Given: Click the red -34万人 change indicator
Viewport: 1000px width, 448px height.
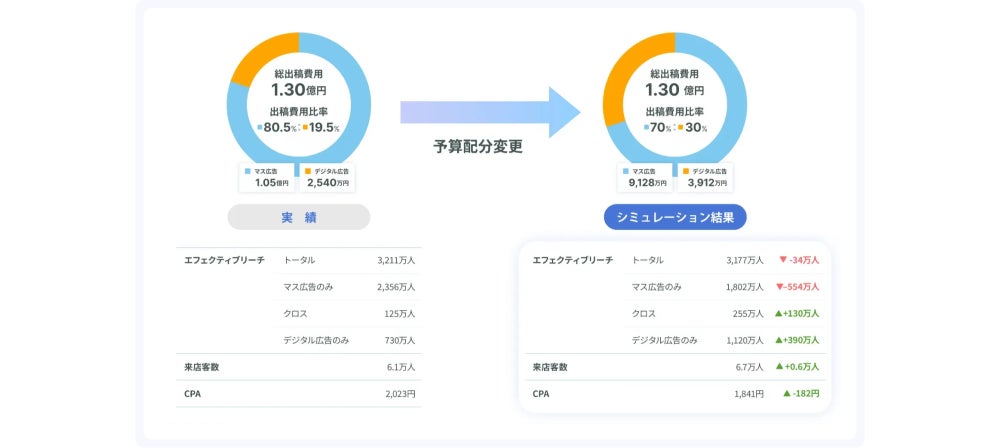Looking at the screenshot, I should coord(799,260).
